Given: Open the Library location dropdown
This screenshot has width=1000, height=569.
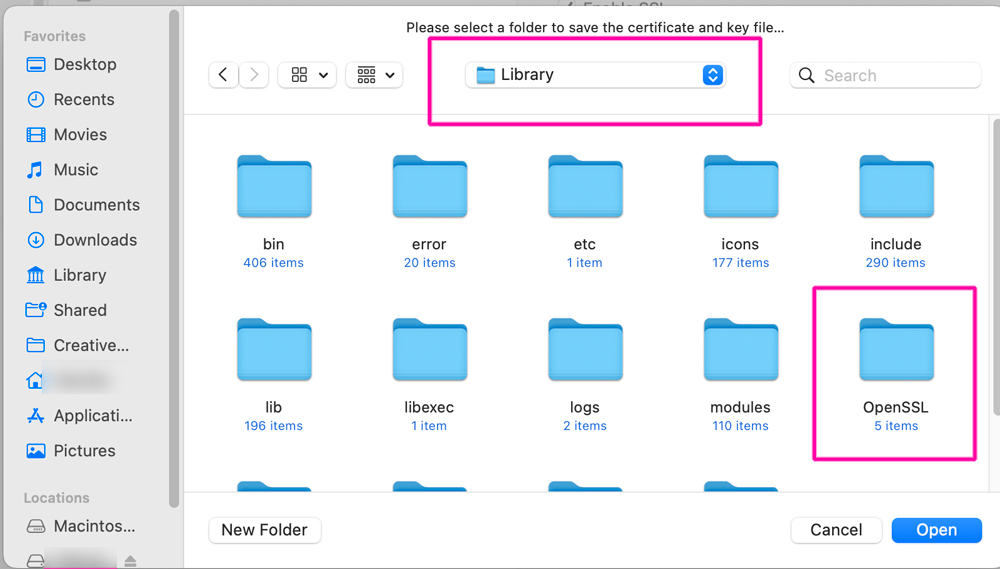Looking at the screenshot, I should click(x=595, y=75).
